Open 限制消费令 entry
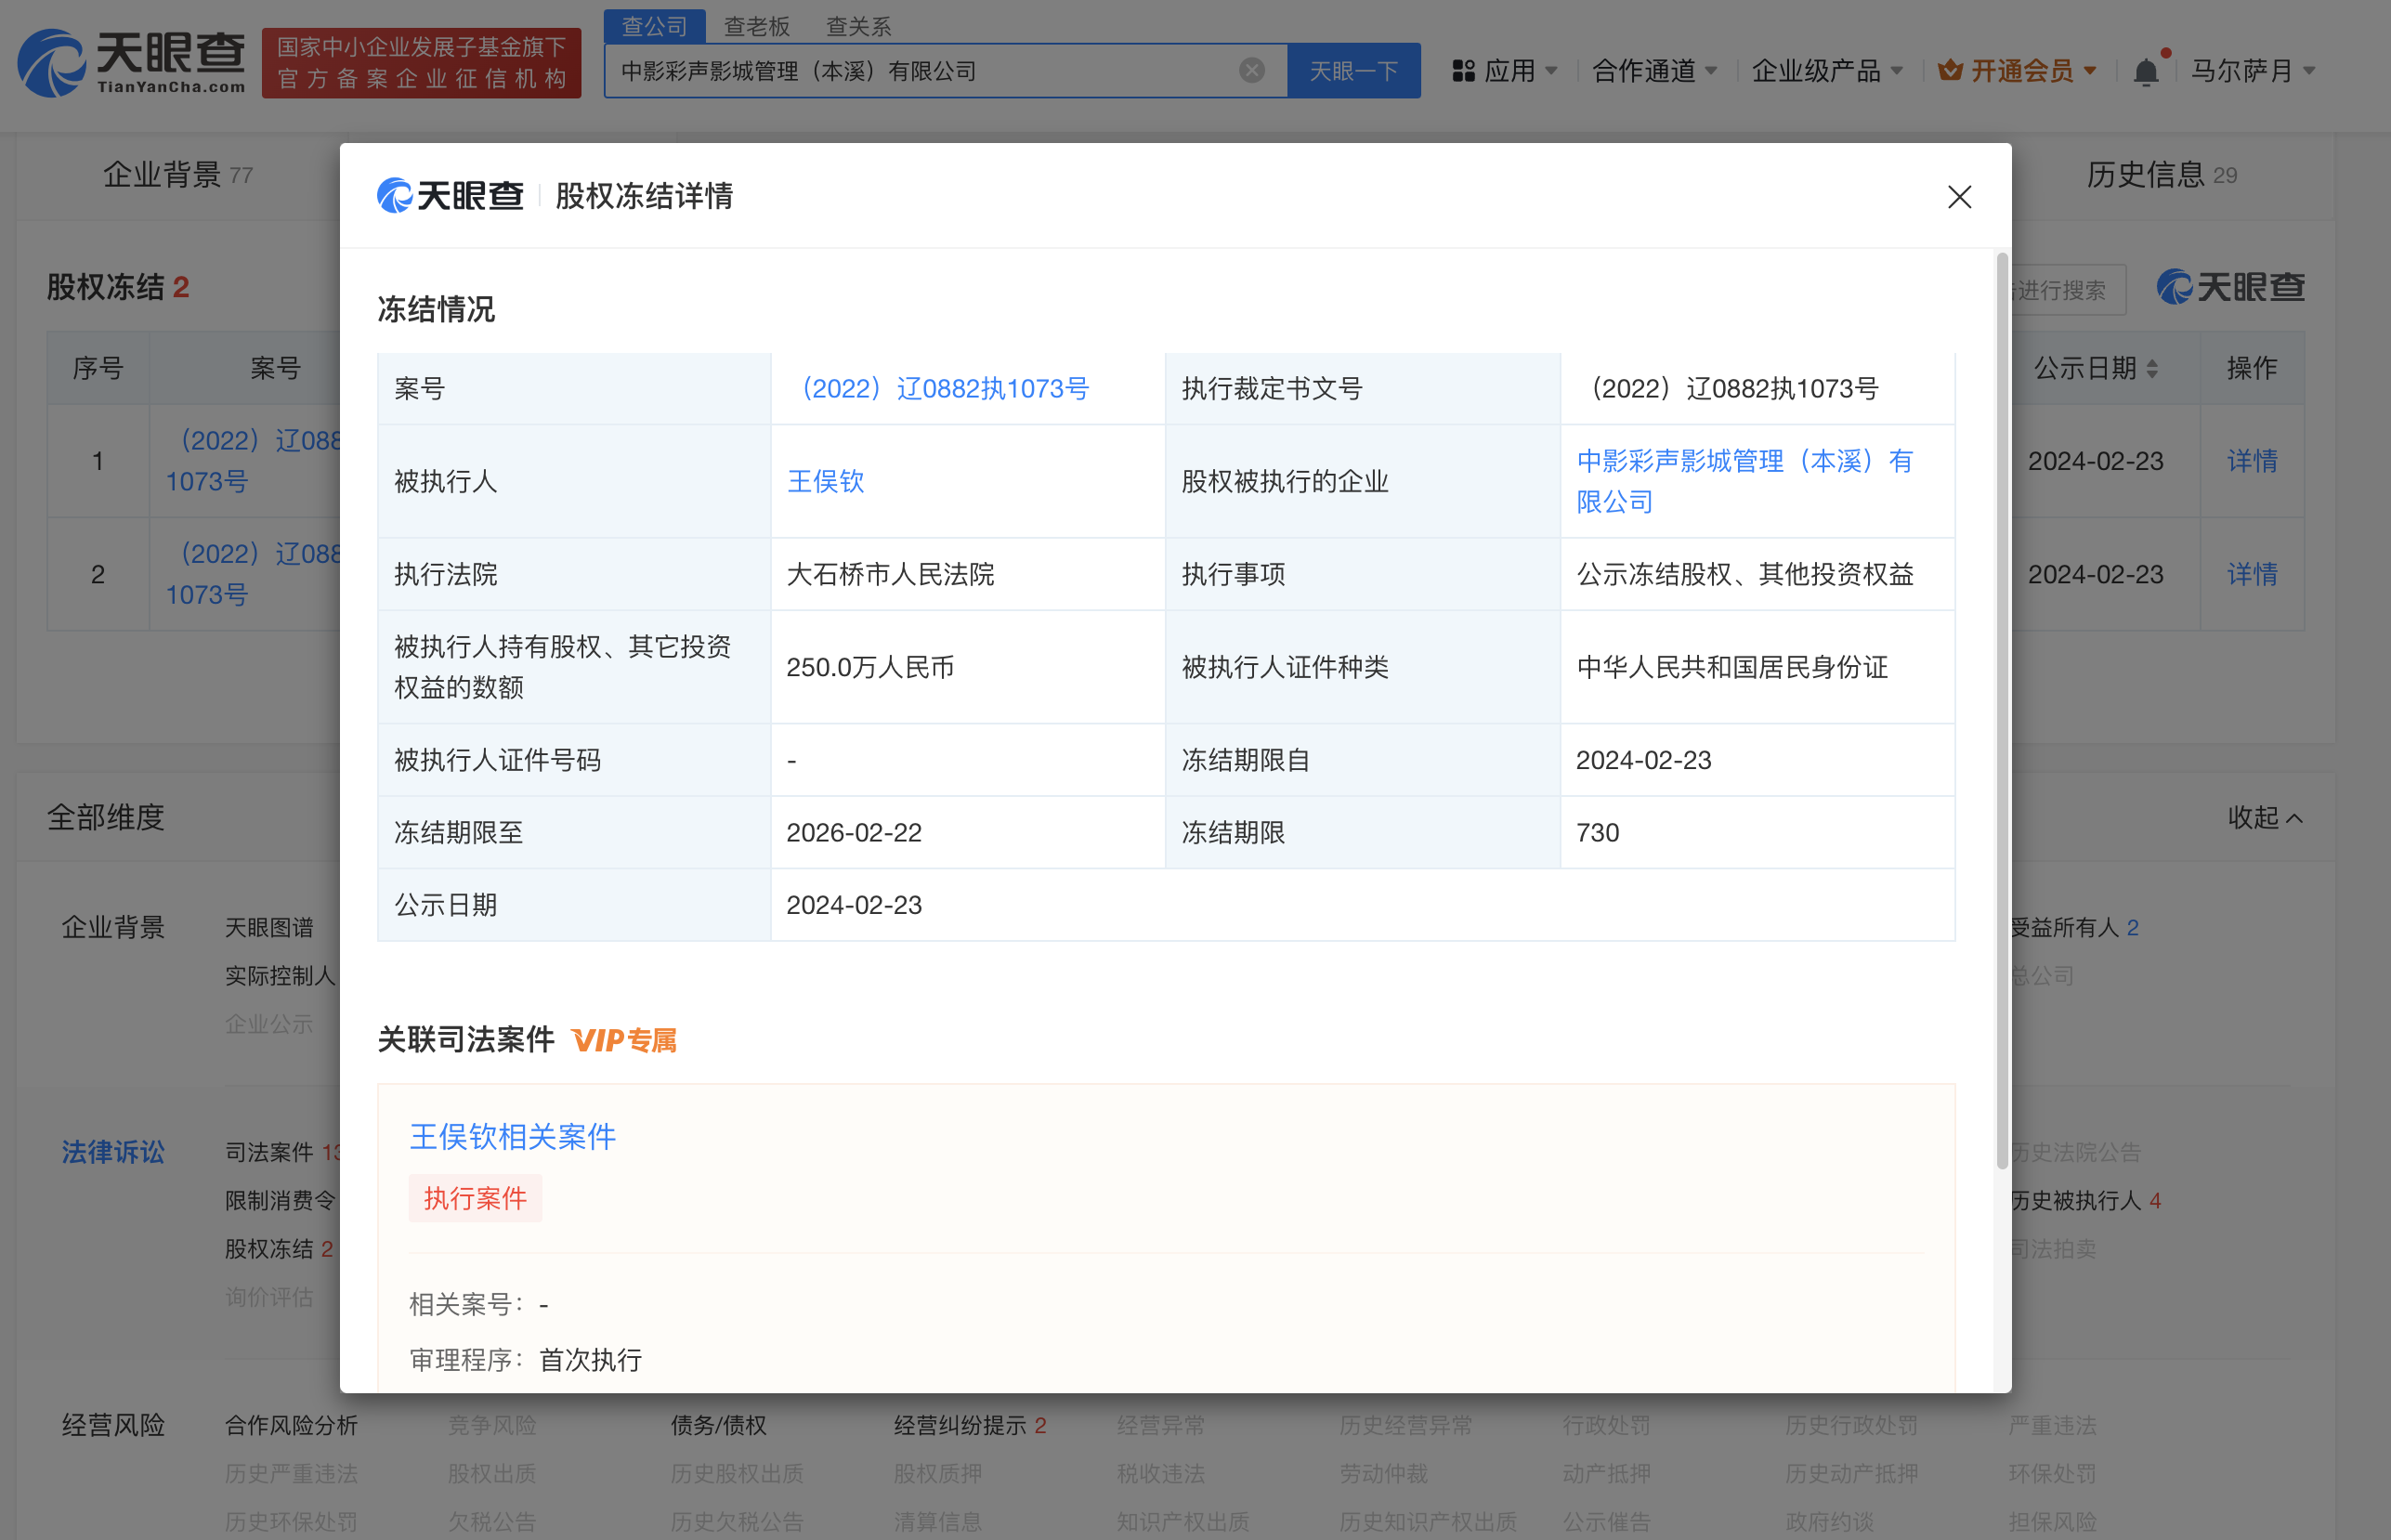 click(x=280, y=1200)
